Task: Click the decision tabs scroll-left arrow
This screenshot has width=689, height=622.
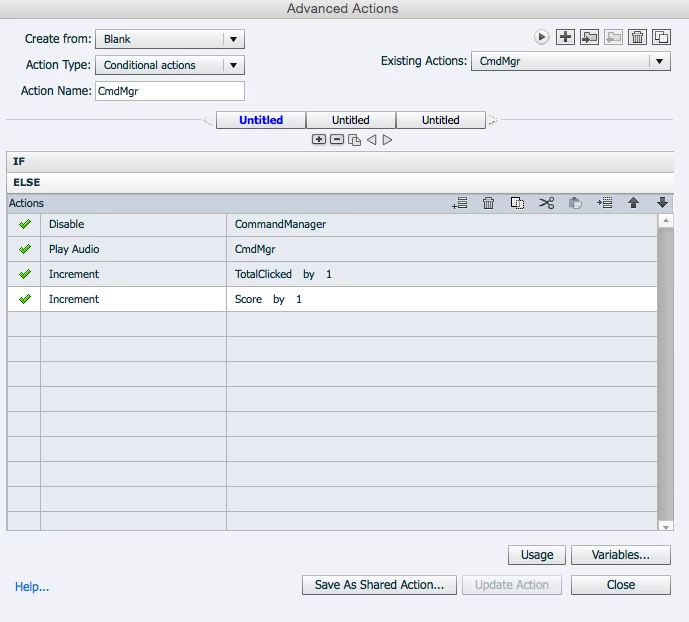Action: coord(207,120)
